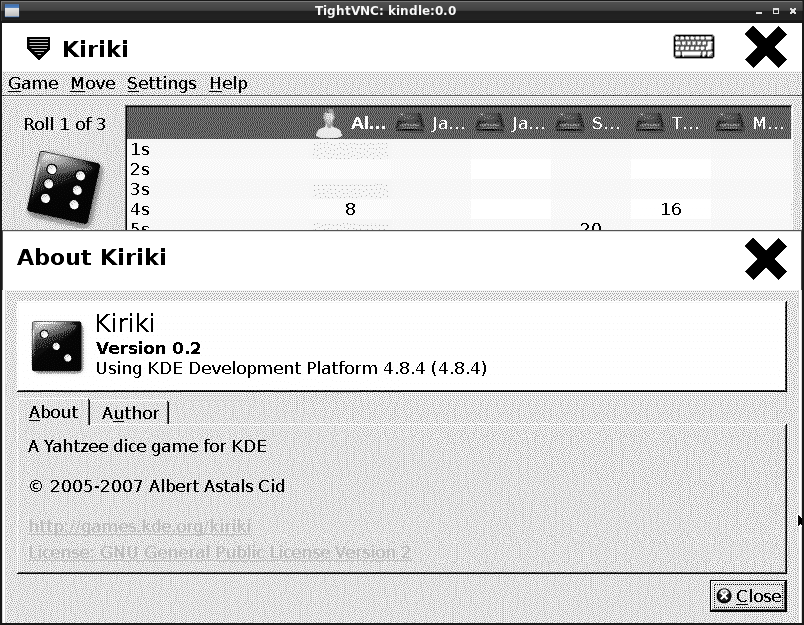This screenshot has width=804, height=625.
Task: Click the 3s cell for player Al...
Action: tap(351, 190)
